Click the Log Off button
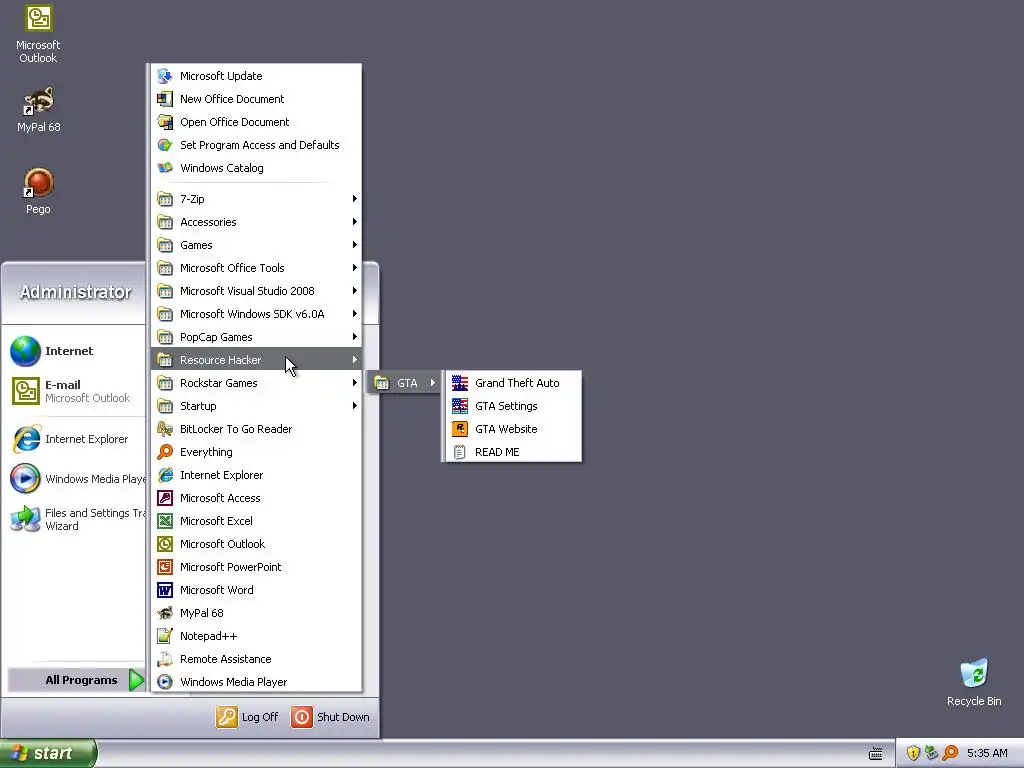The width and height of the screenshot is (1024, 768). [x=247, y=717]
